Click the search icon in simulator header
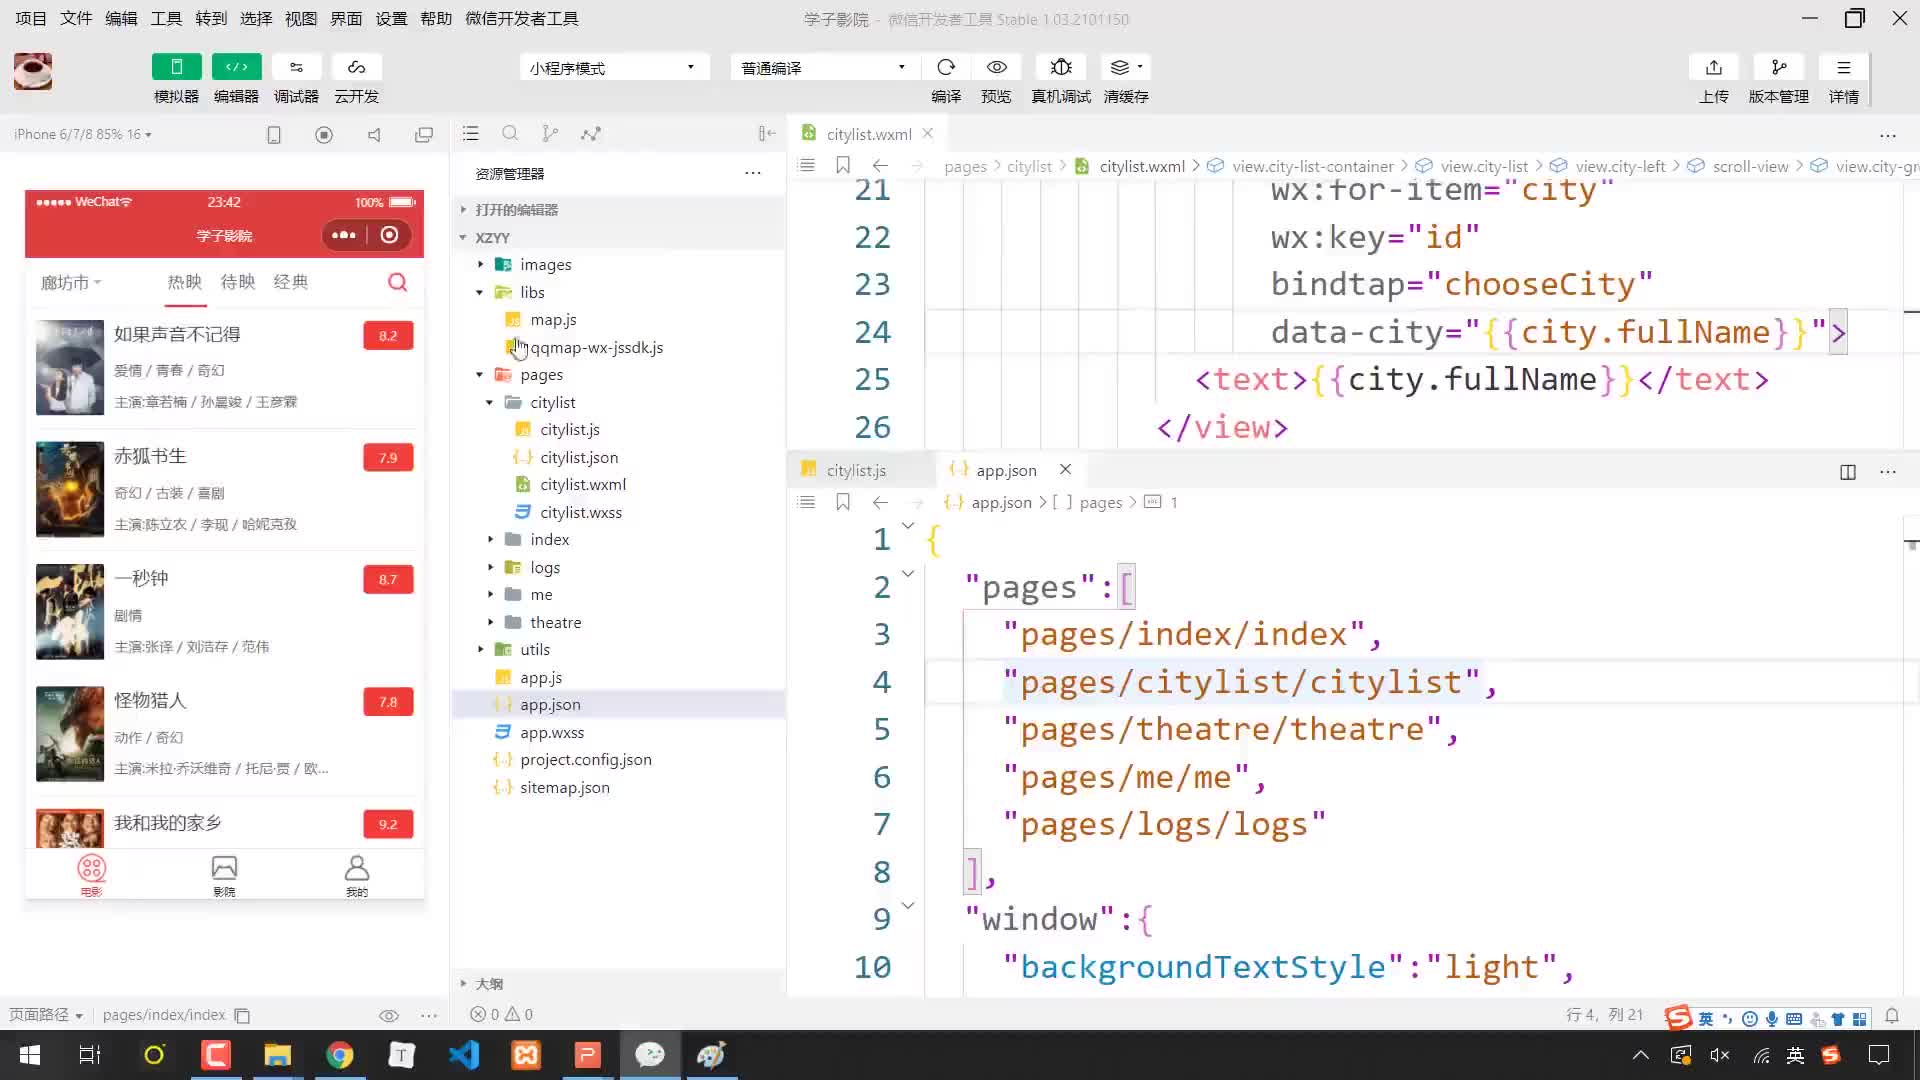 pos(397,281)
